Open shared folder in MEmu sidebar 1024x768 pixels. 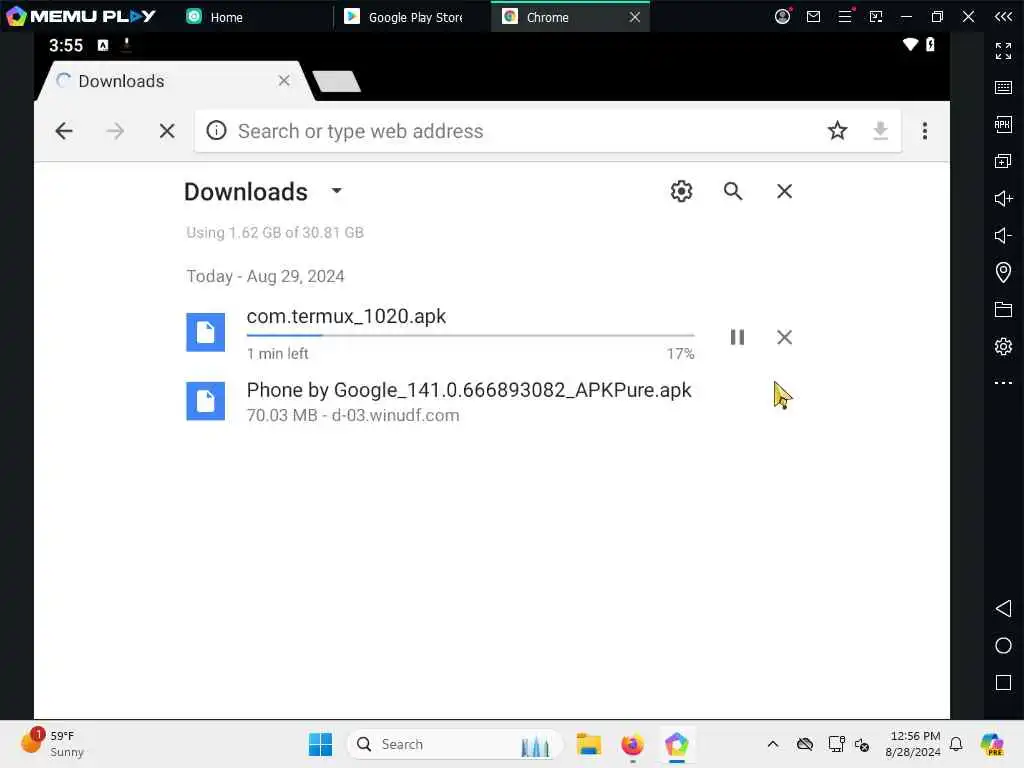[1003, 309]
